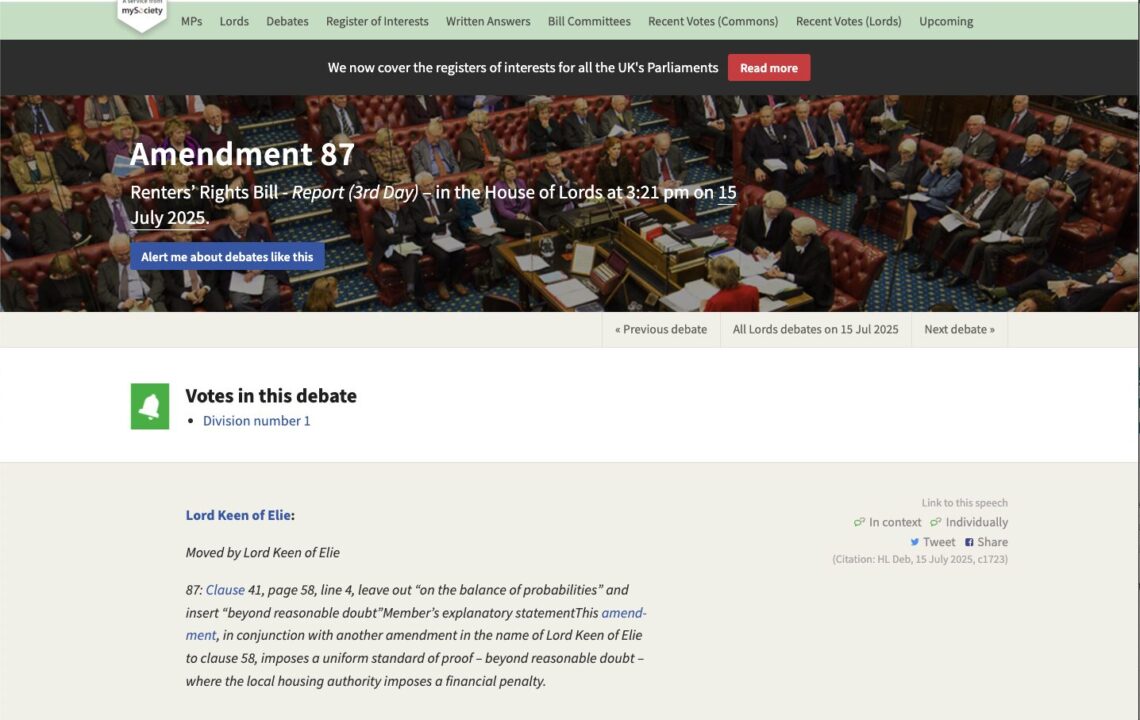Open Written Answers page
This screenshot has height=720, width=1140.
tap(488, 21)
